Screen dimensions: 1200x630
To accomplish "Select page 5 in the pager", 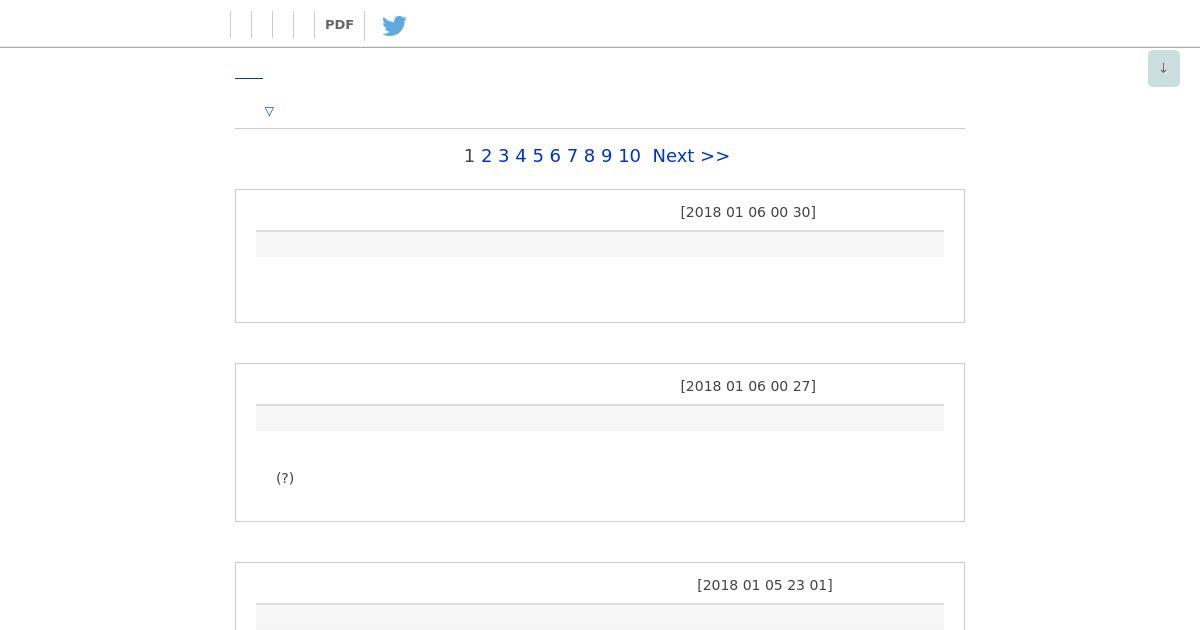I will [x=538, y=156].
